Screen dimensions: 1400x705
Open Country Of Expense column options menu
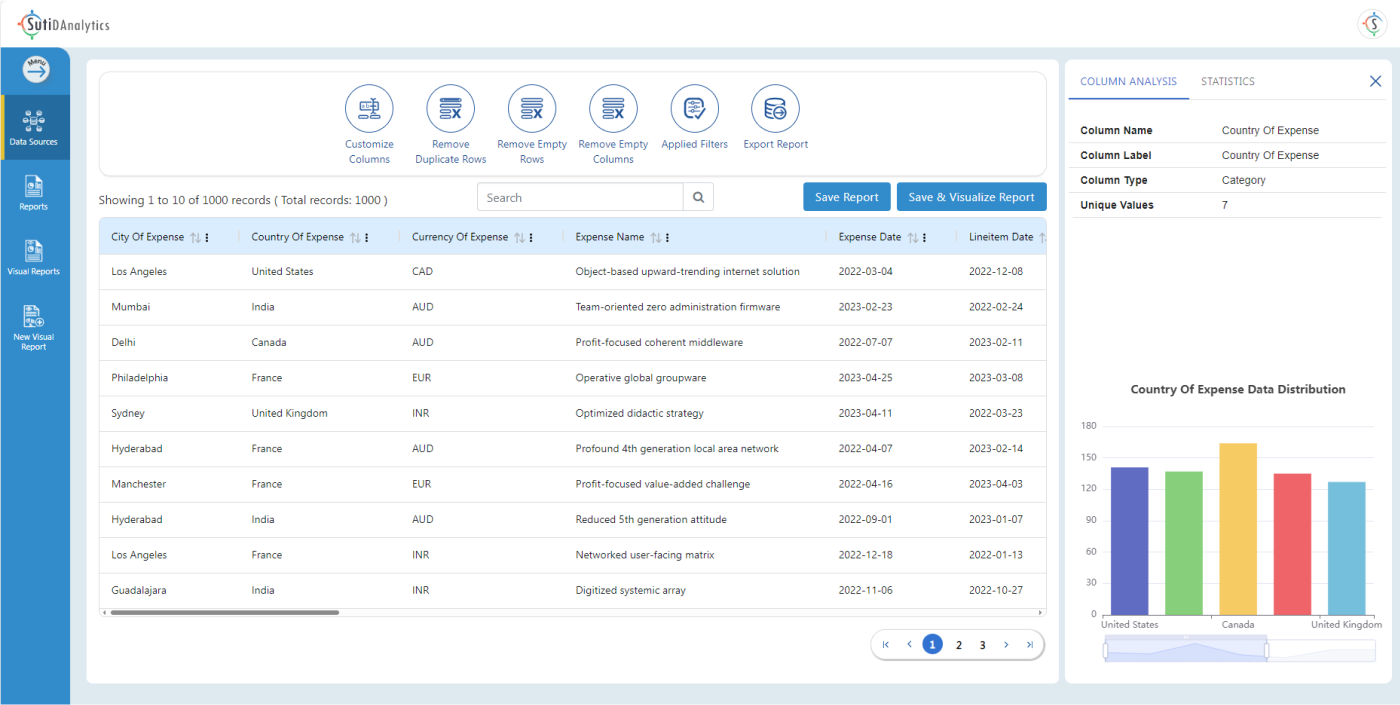(x=367, y=238)
